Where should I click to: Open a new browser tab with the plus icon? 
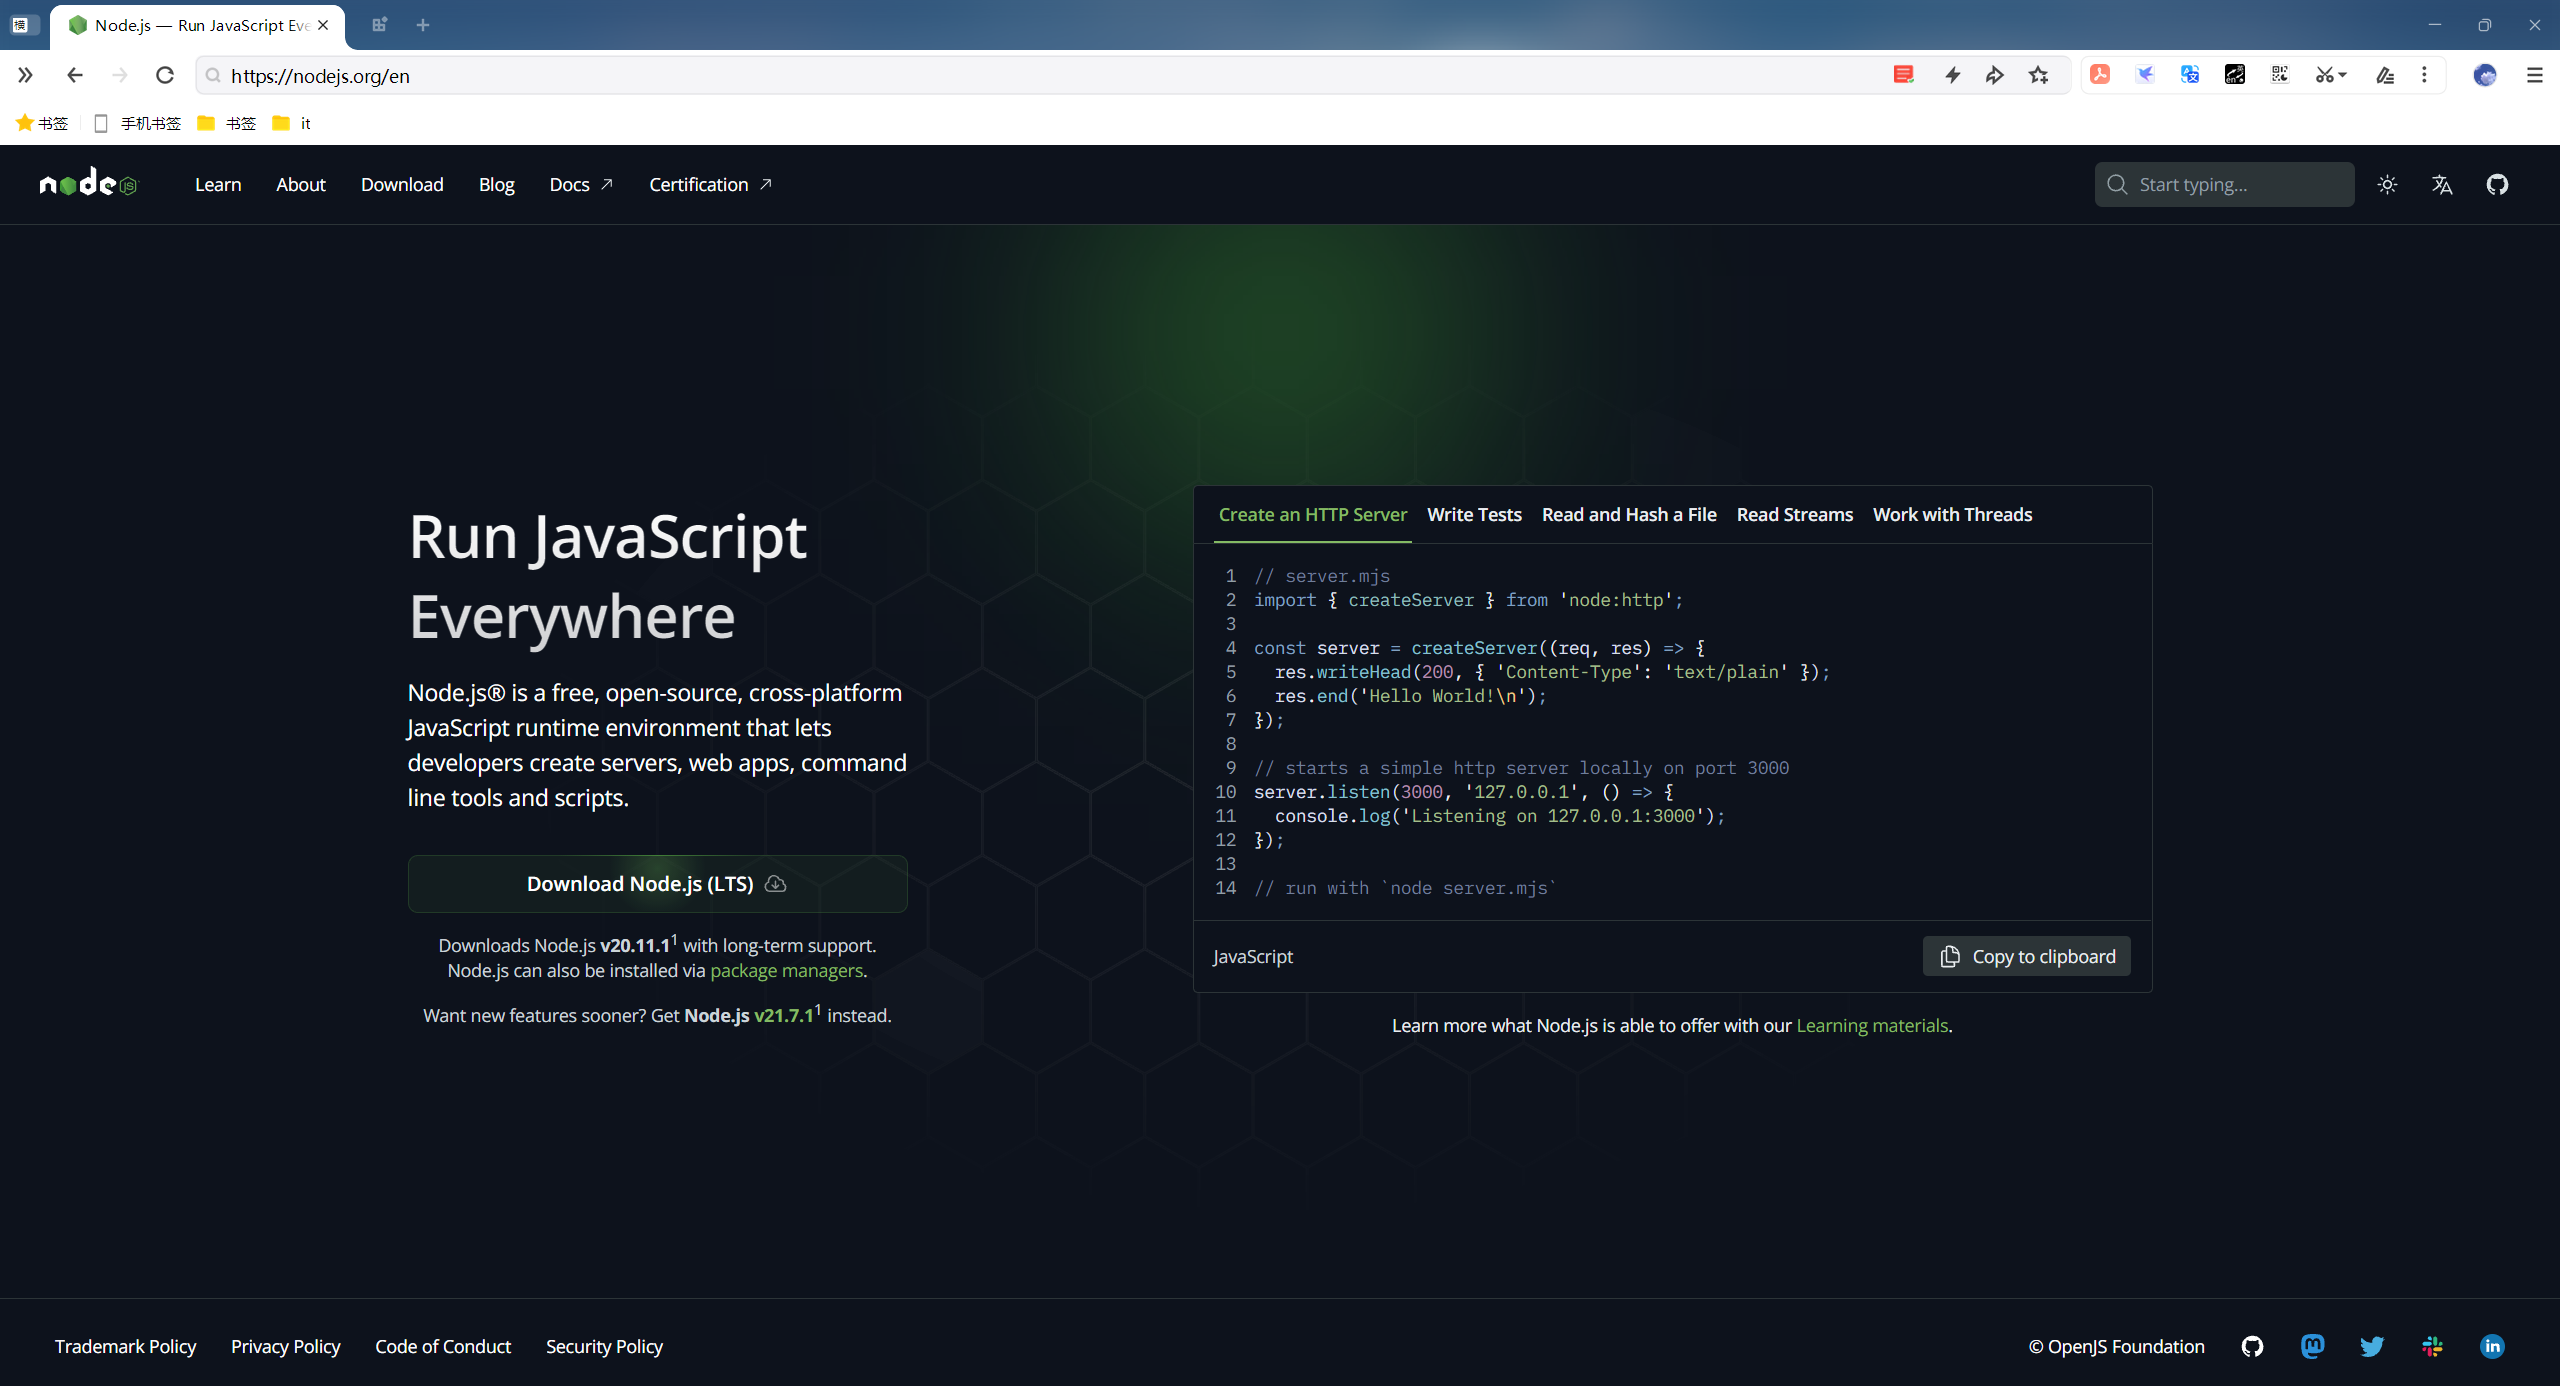click(423, 25)
